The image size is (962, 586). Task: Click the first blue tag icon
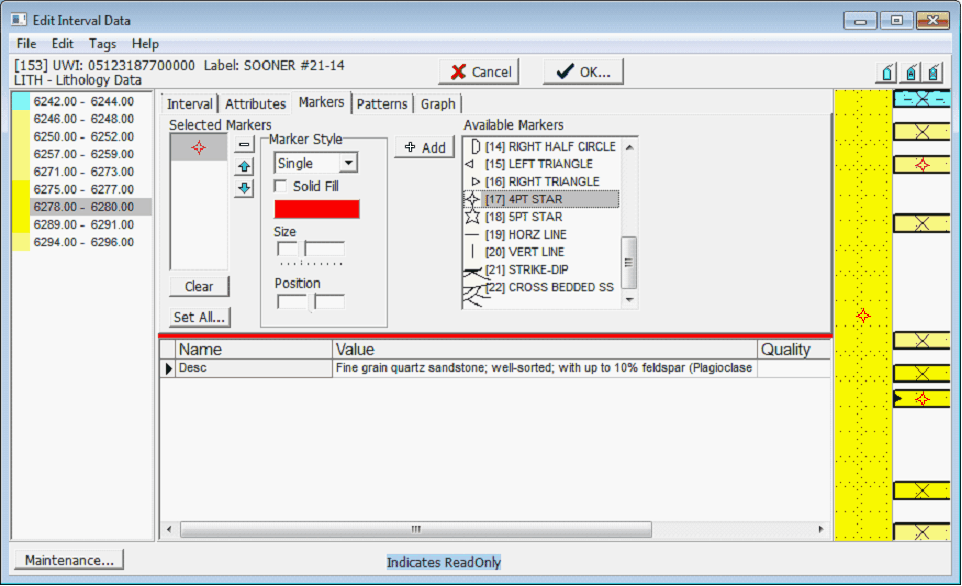886,72
